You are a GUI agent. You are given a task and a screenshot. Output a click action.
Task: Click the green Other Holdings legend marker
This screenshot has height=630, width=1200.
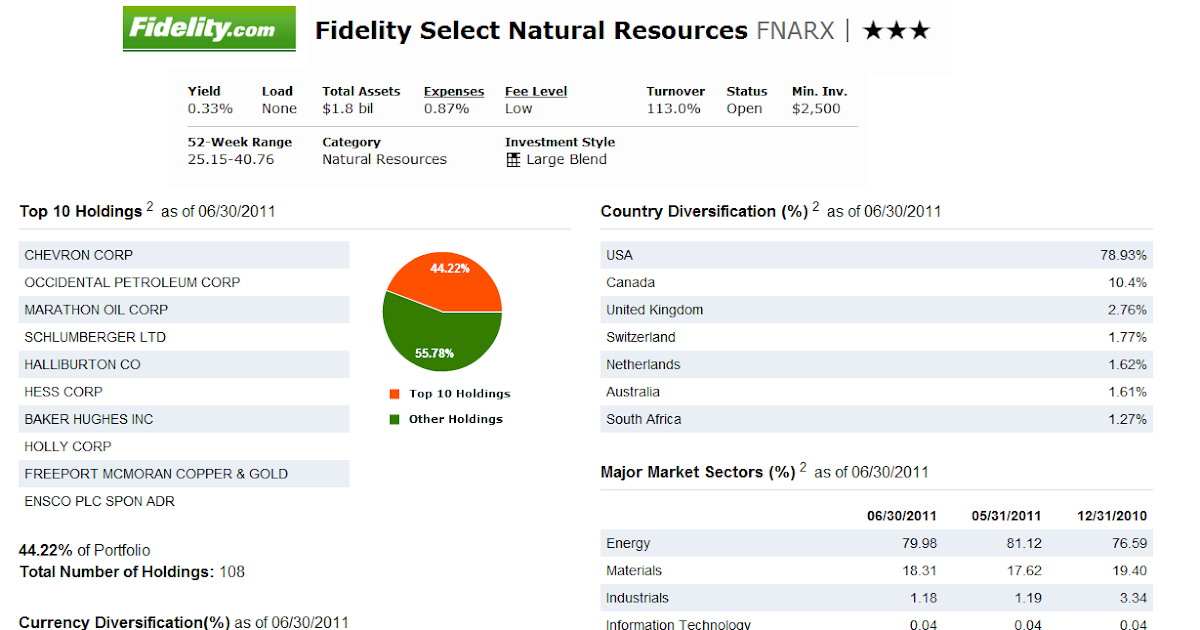click(392, 419)
